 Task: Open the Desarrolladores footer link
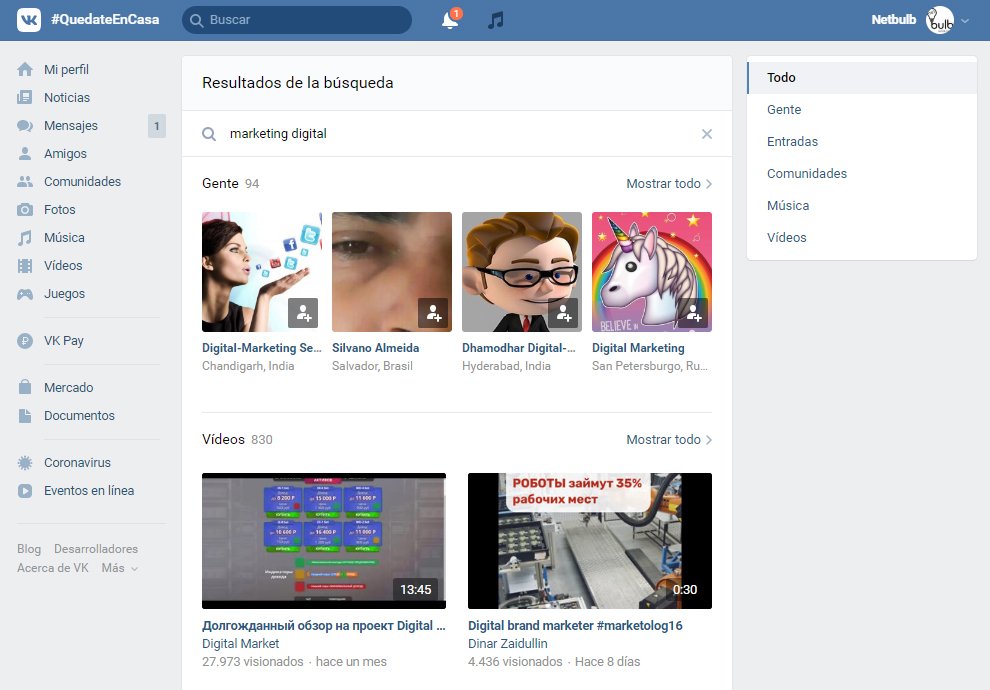click(x=95, y=548)
